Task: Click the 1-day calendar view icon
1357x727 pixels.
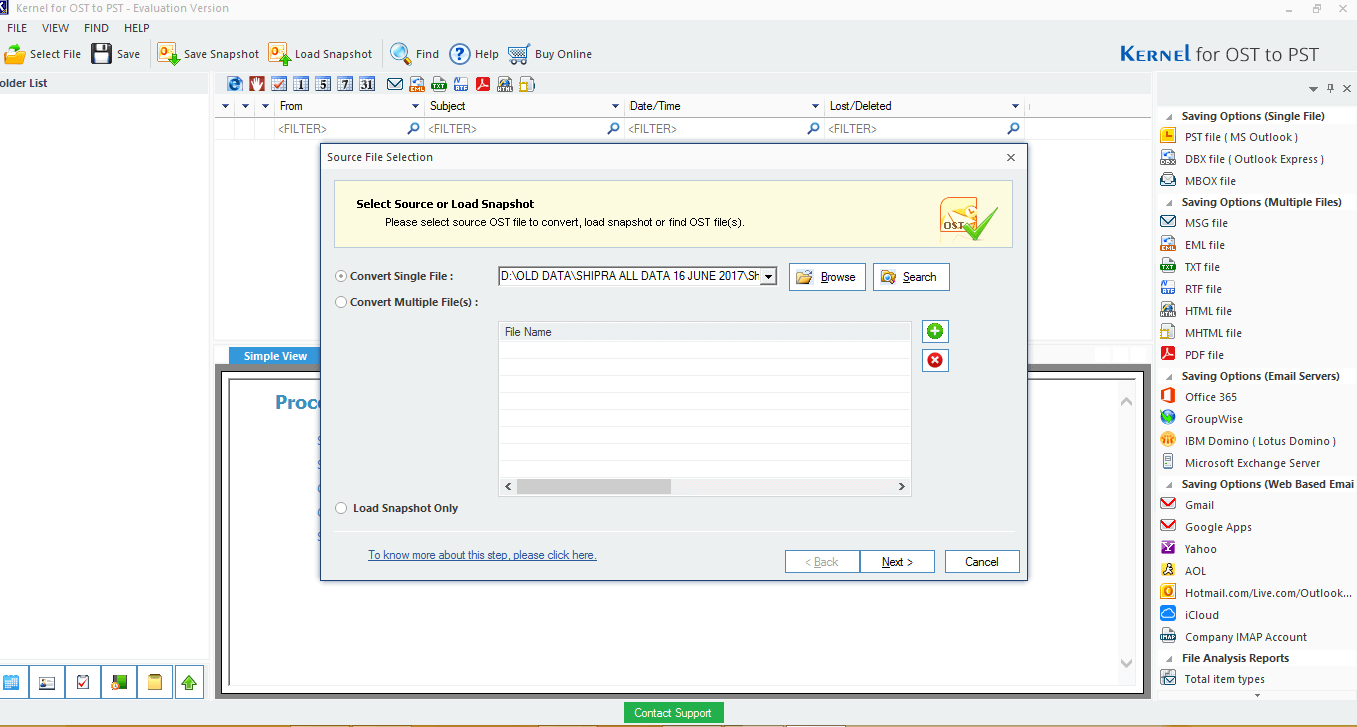Action: 301,84
